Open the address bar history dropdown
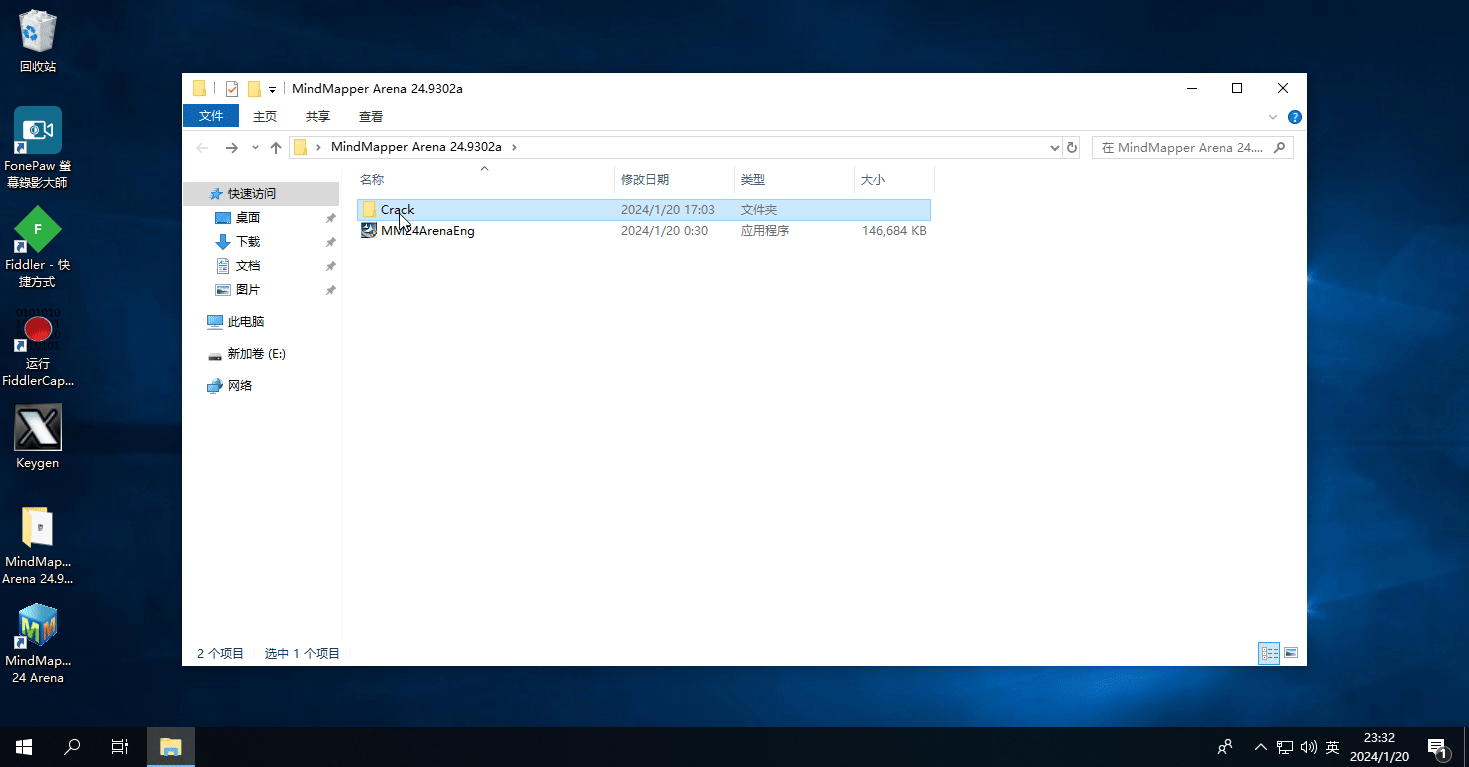The height and width of the screenshot is (767, 1469). coord(1054,147)
